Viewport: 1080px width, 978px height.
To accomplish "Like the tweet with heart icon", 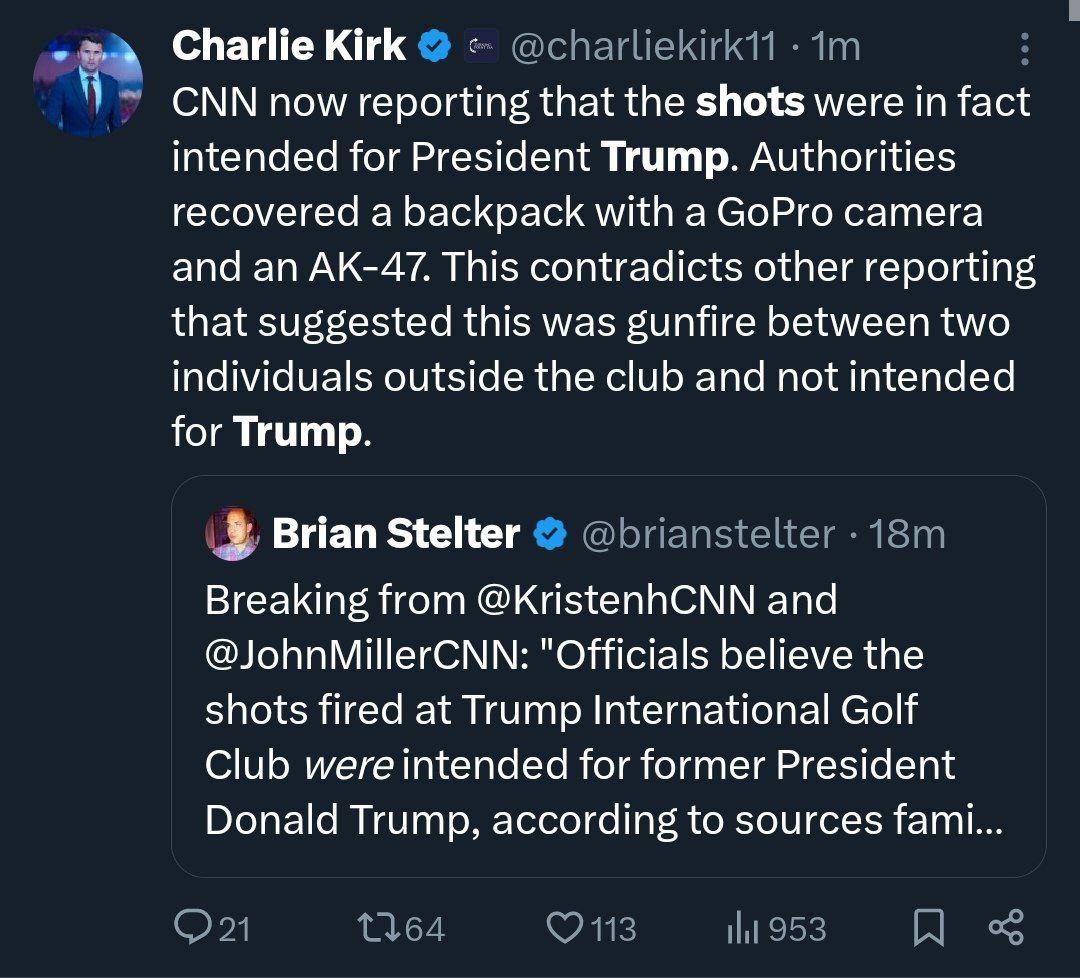I will pos(565,928).
